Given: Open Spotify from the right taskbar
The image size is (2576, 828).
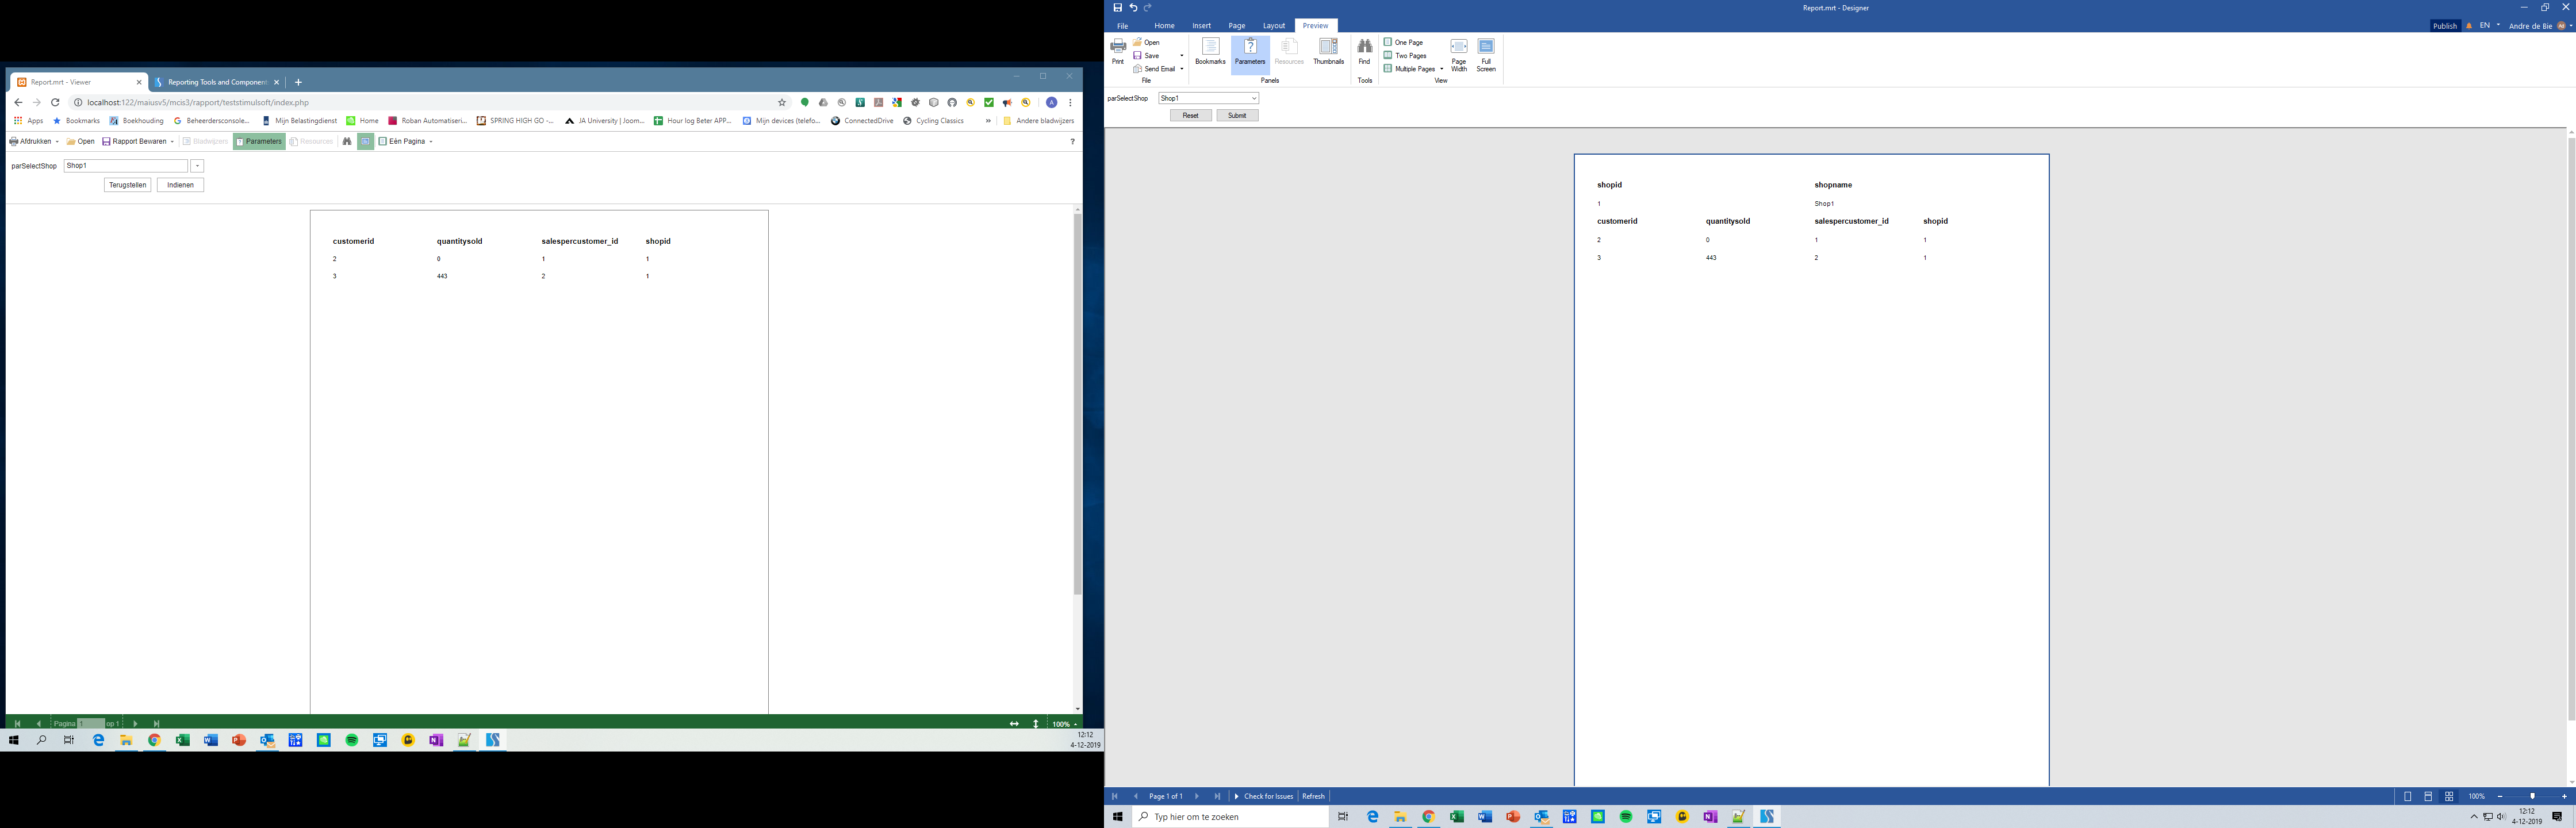Looking at the screenshot, I should pyautogui.click(x=1626, y=817).
